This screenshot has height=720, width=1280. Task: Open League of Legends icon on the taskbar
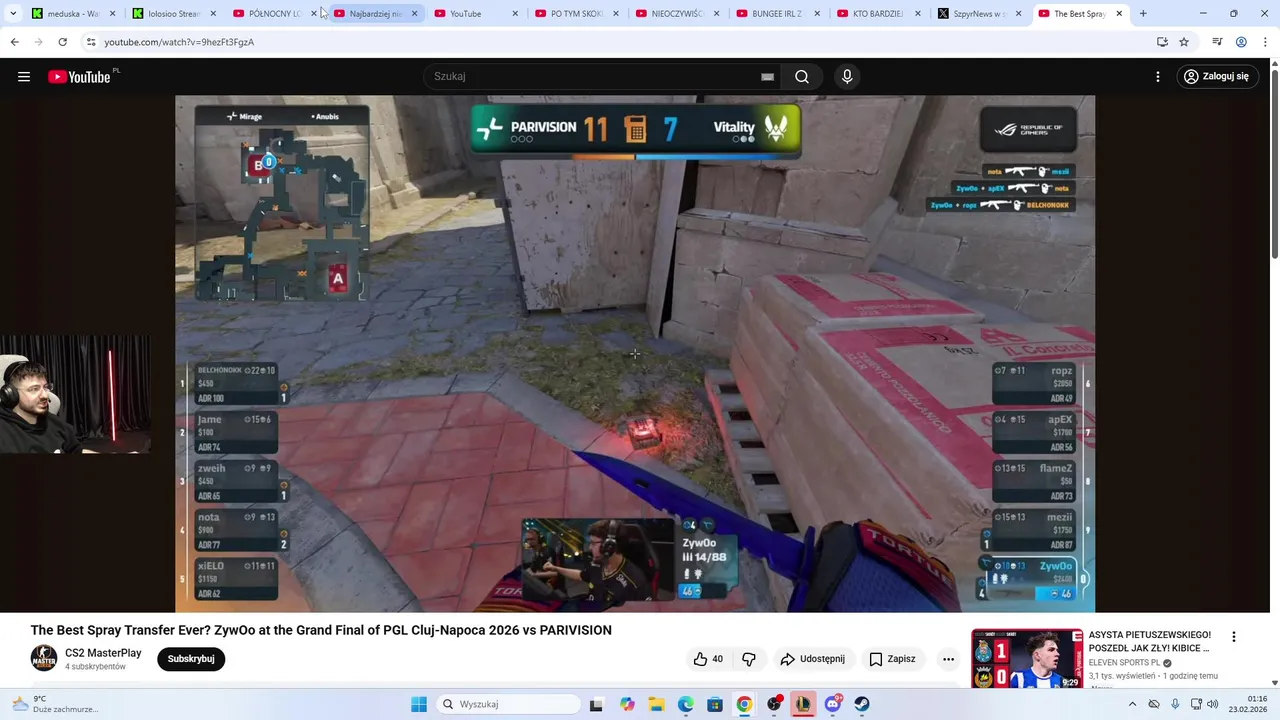pyautogui.click(x=803, y=704)
